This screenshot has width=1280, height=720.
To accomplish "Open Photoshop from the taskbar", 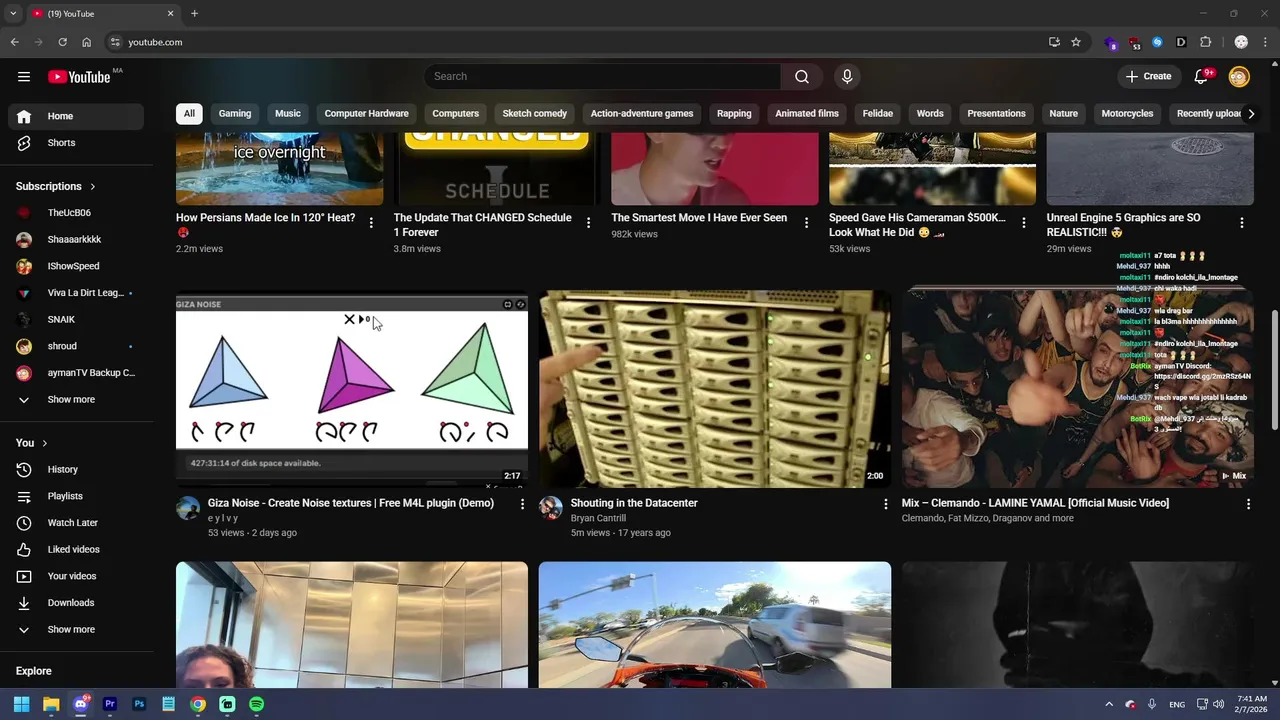I will (x=139, y=704).
